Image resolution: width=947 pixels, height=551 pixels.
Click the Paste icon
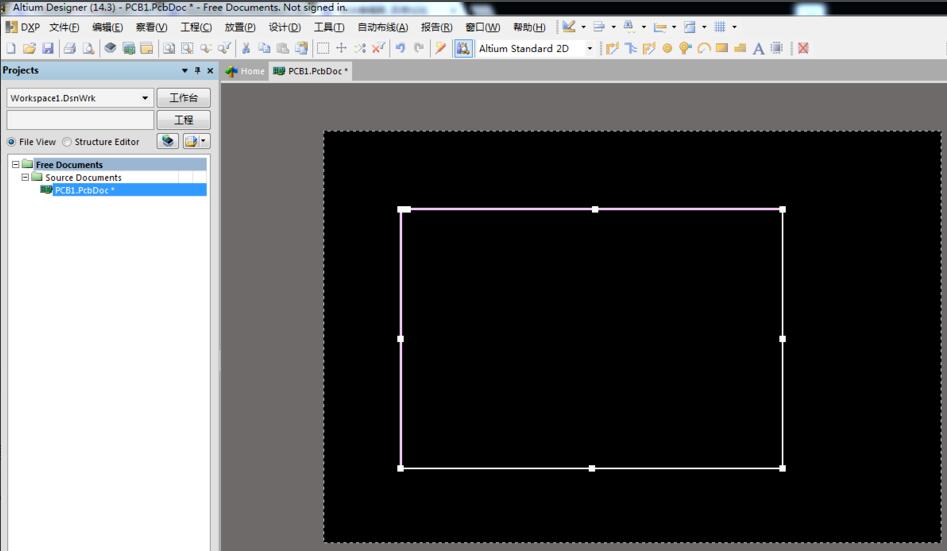[283, 48]
